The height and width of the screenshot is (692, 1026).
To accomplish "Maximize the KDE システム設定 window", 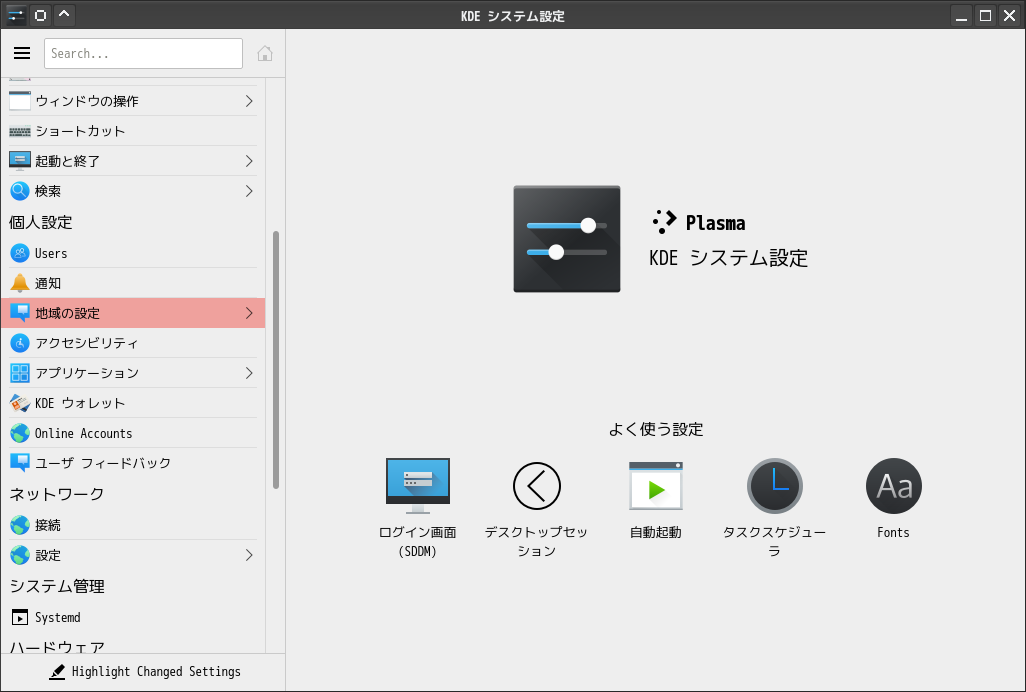I will point(985,15).
